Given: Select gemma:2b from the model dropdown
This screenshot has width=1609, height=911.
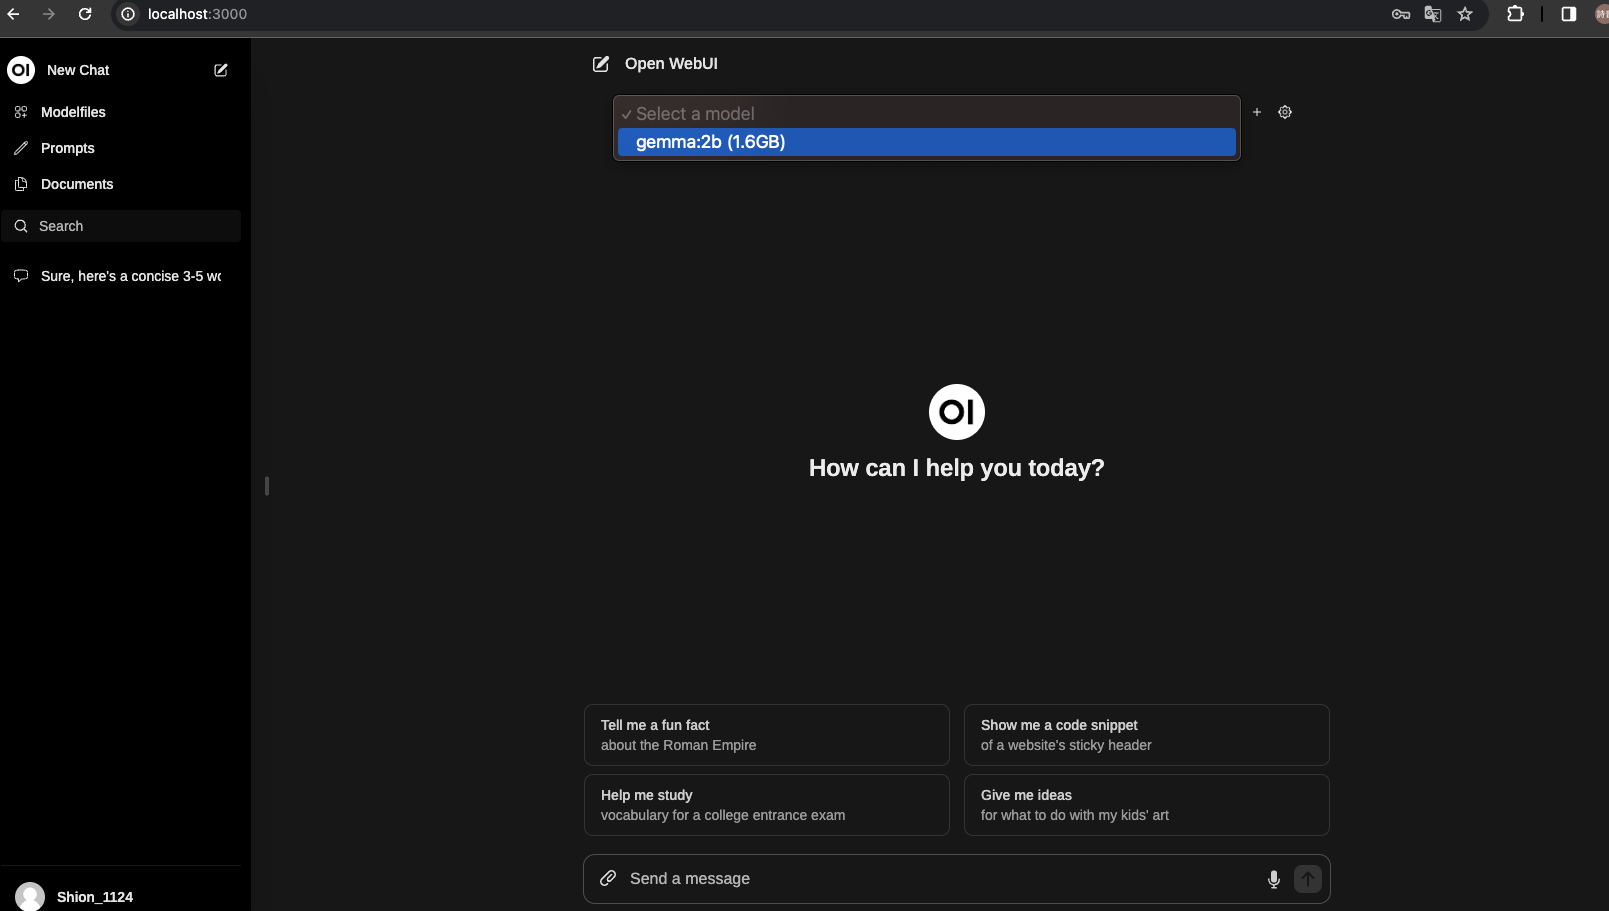Looking at the screenshot, I should click(925, 142).
